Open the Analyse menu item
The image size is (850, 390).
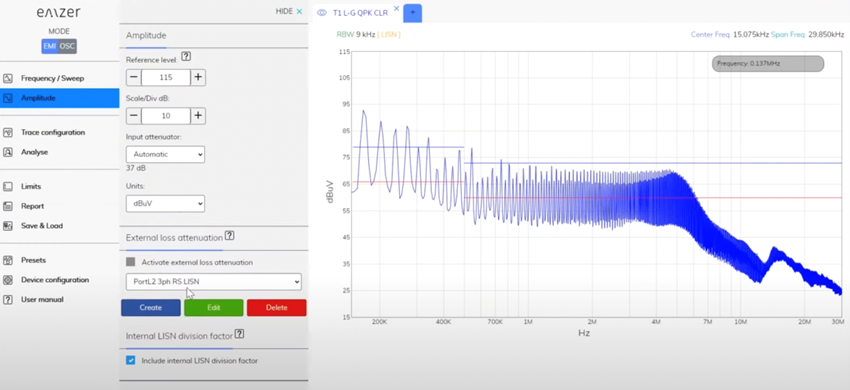35,152
